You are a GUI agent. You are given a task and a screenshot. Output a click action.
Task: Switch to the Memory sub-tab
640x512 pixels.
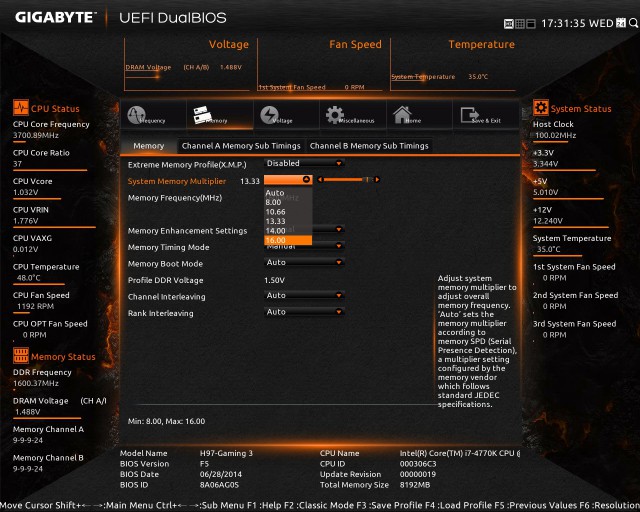(149, 146)
